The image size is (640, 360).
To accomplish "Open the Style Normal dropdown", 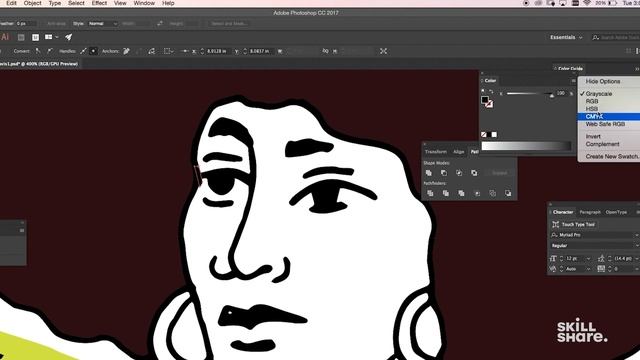I will [x=102, y=24].
